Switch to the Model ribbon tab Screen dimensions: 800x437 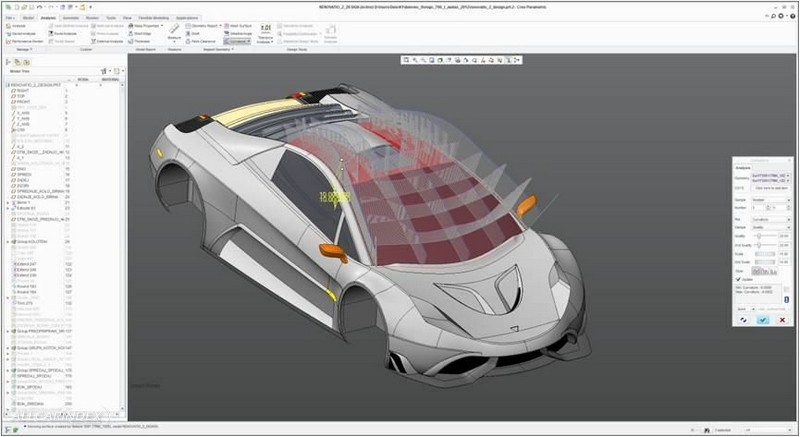click(x=28, y=17)
